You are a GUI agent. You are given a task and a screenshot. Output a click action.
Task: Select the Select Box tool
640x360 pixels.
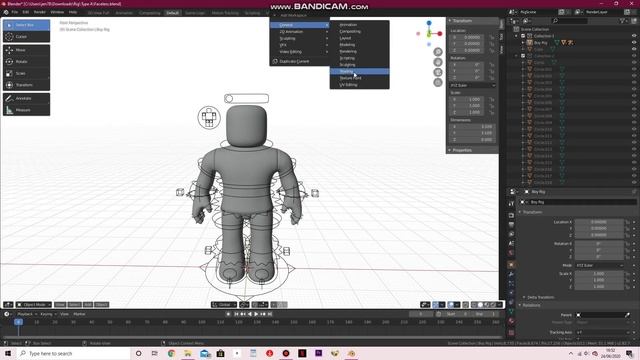(x=27, y=25)
